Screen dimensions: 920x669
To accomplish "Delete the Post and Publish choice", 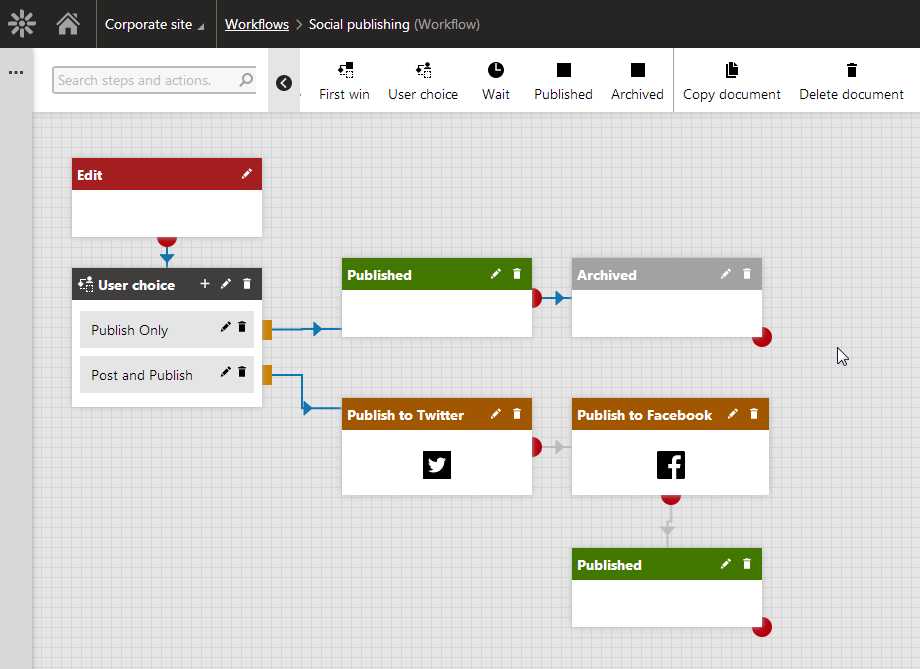I will click(241, 373).
